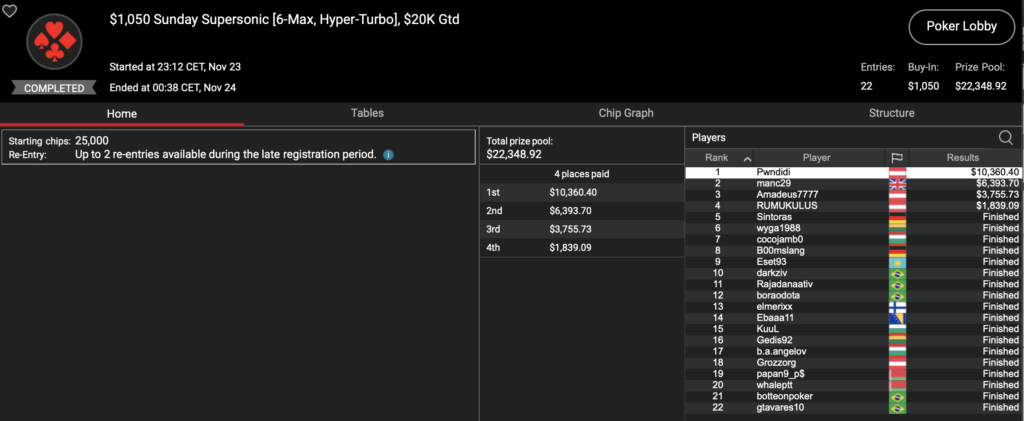The width and height of the screenshot is (1024, 421).
Task: Click the card suits tournament logo
Action: (x=53, y=42)
